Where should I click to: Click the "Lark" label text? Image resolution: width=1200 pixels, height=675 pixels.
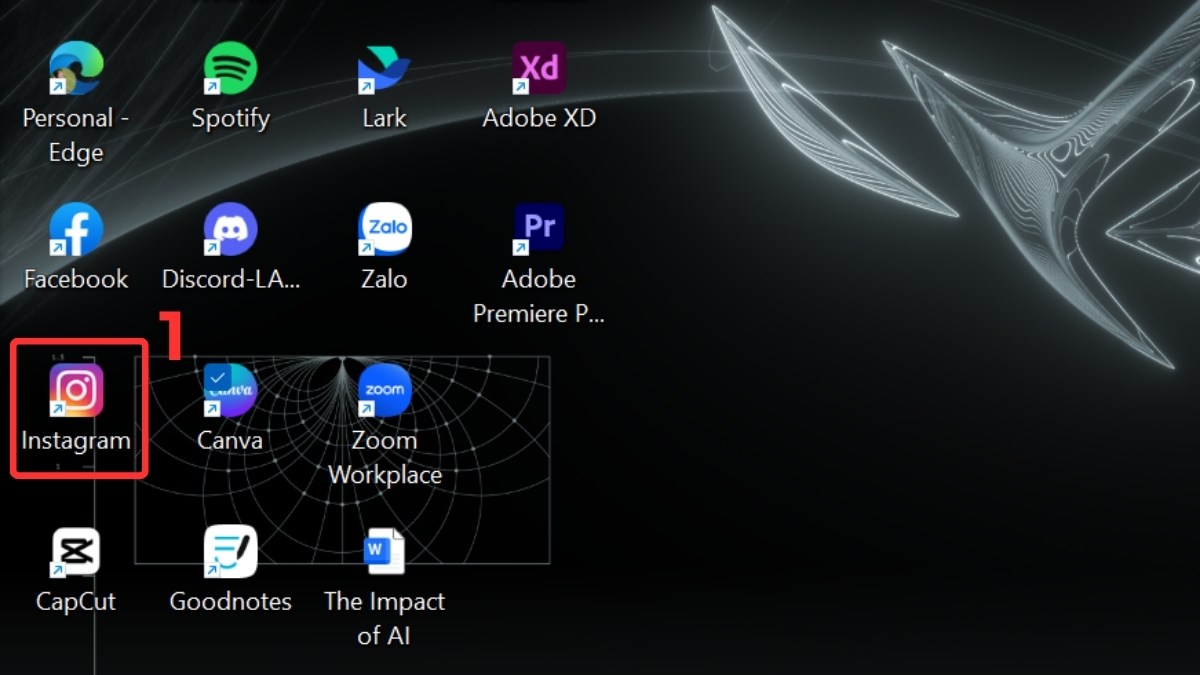coord(384,118)
